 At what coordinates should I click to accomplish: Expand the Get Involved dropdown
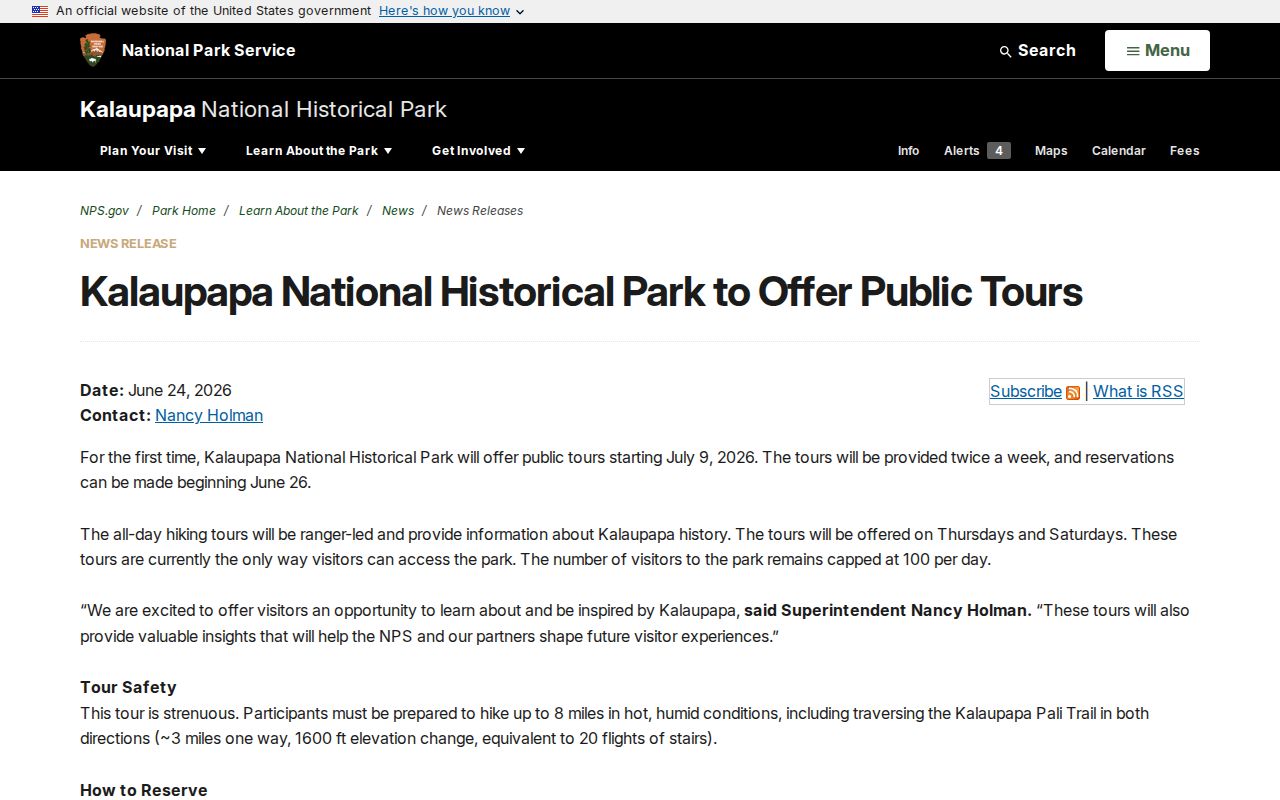(x=478, y=151)
